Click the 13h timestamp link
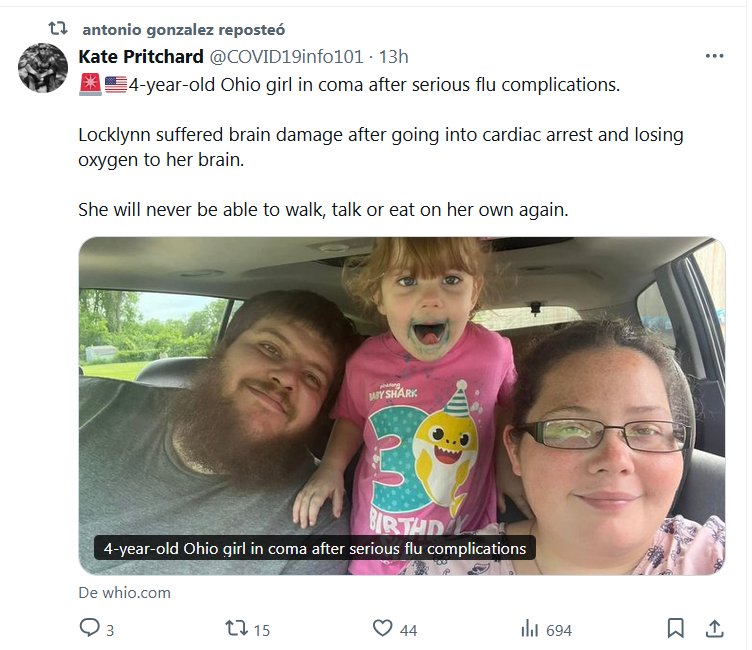Screen dimensions: 752x650 coord(393,57)
